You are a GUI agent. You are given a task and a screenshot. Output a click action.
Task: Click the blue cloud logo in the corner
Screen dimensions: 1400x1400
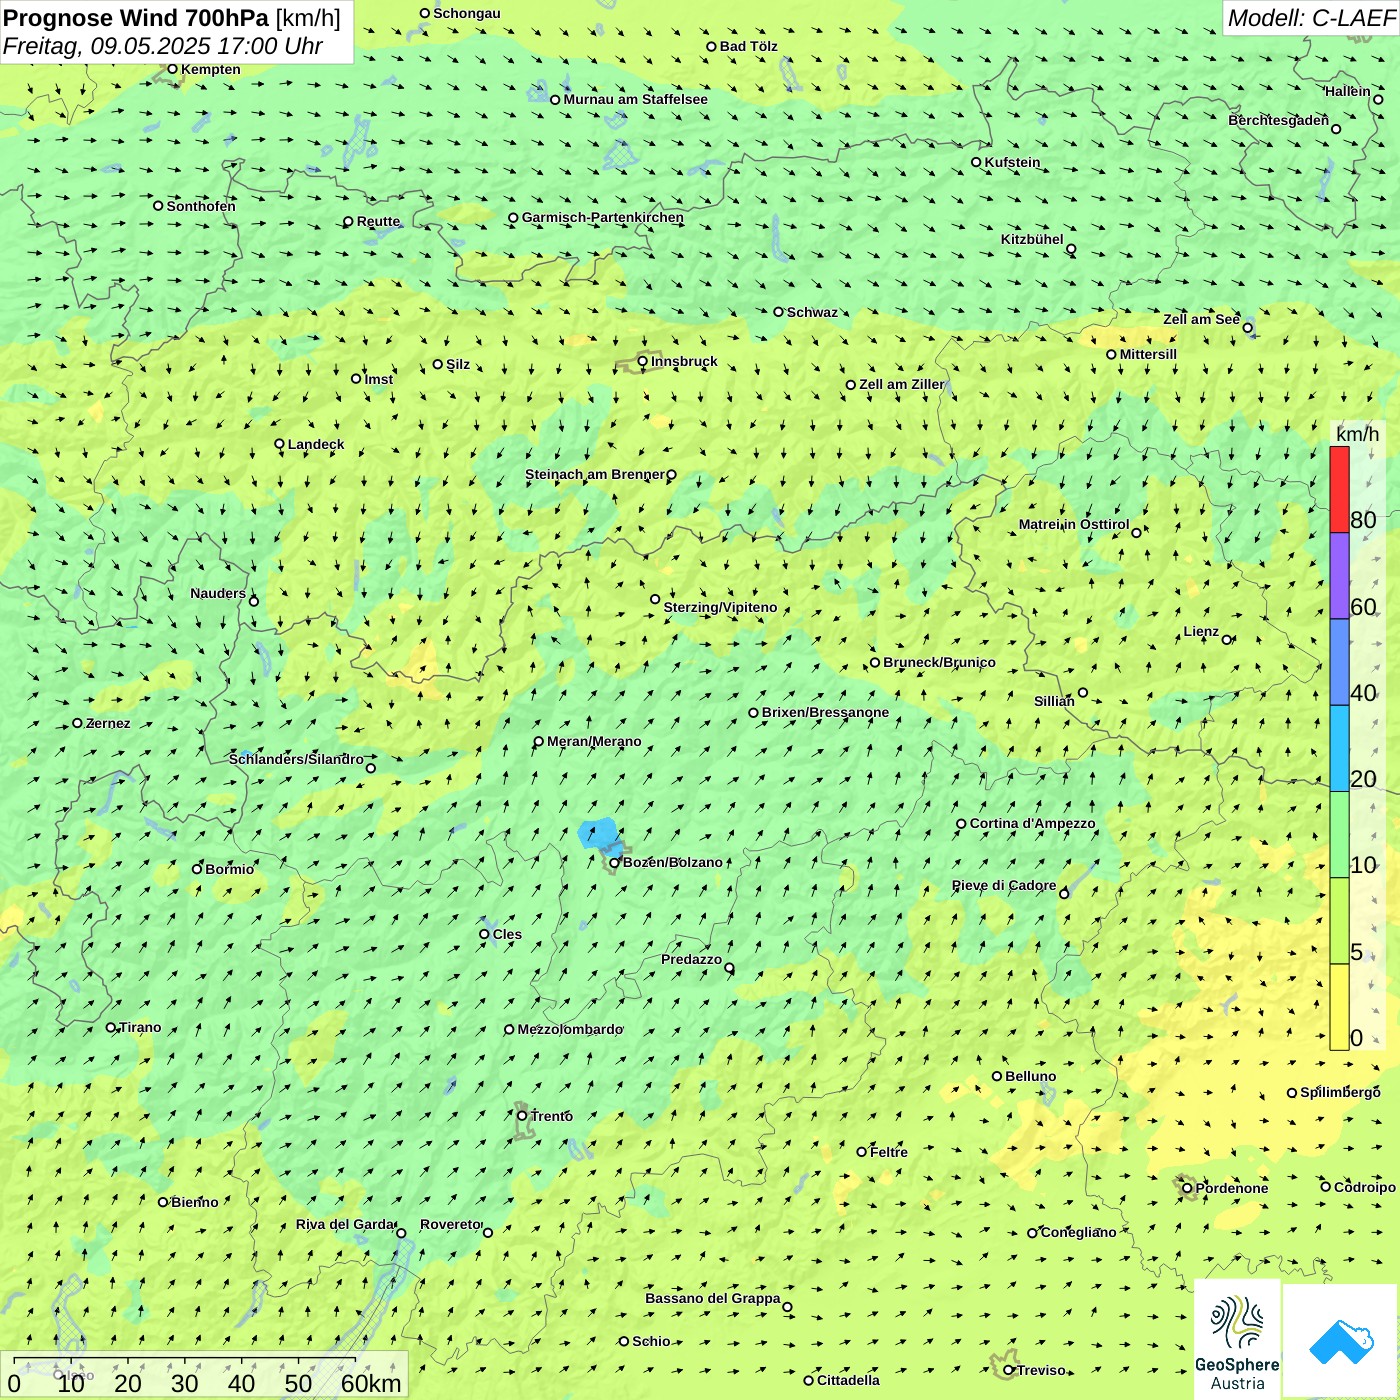[1341, 1341]
